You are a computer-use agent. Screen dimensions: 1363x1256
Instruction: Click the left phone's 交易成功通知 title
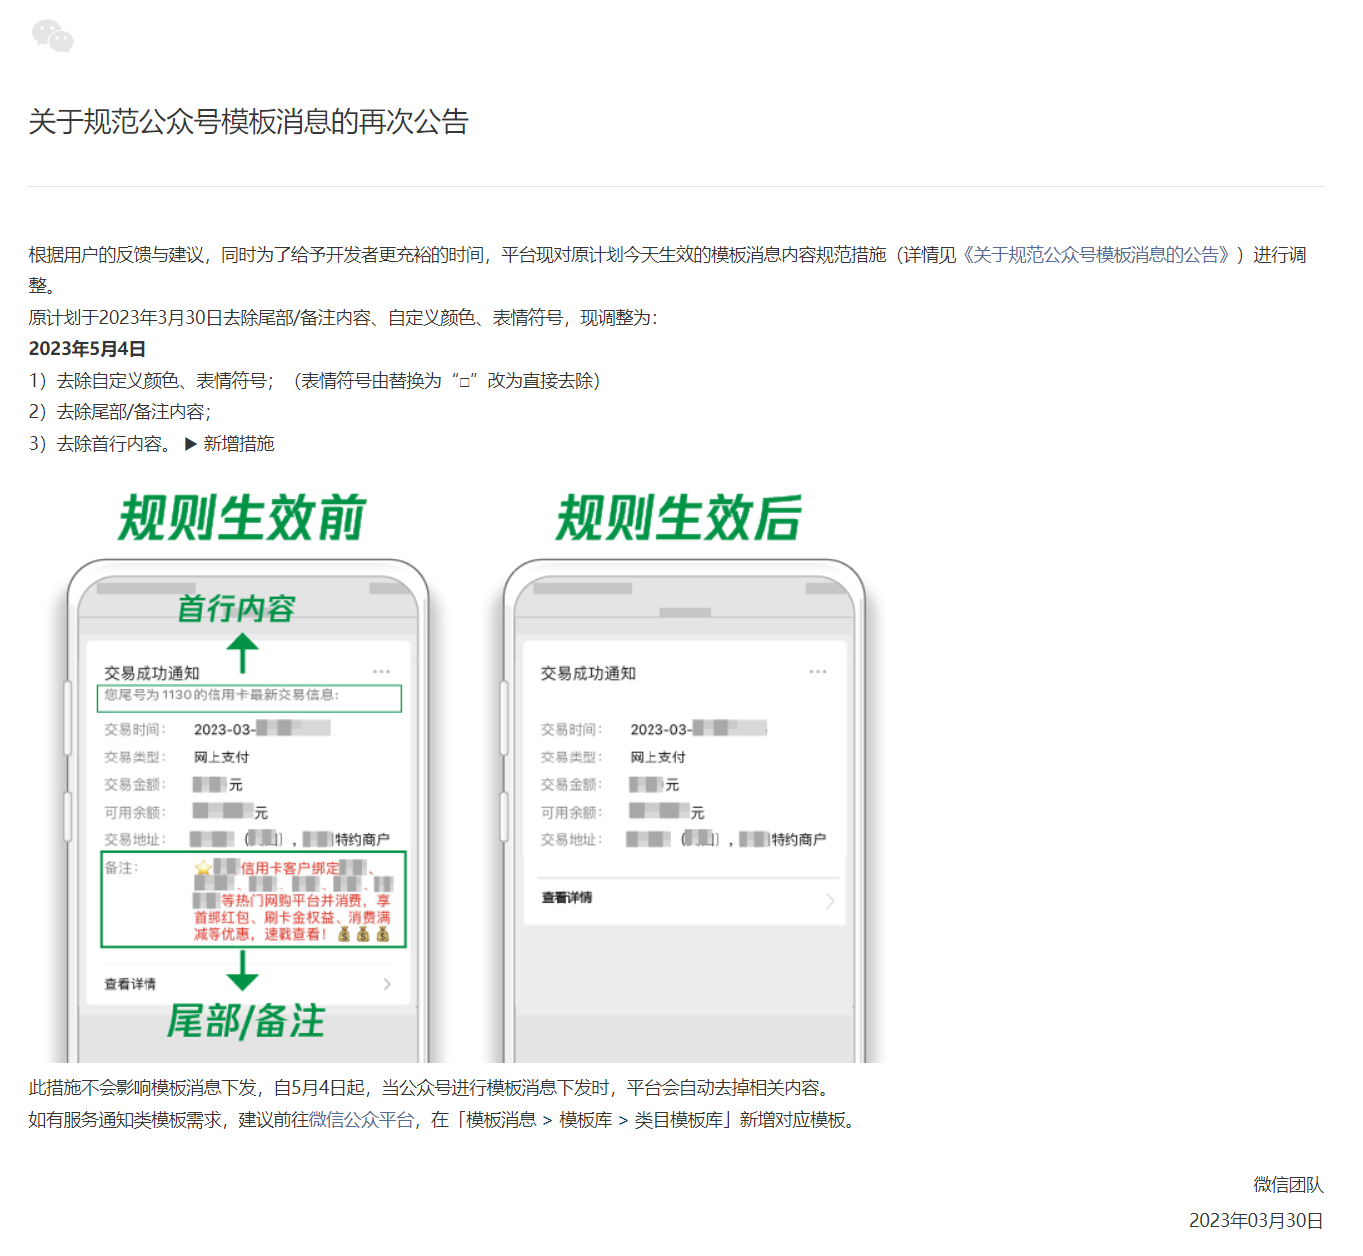pyautogui.click(x=152, y=673)
